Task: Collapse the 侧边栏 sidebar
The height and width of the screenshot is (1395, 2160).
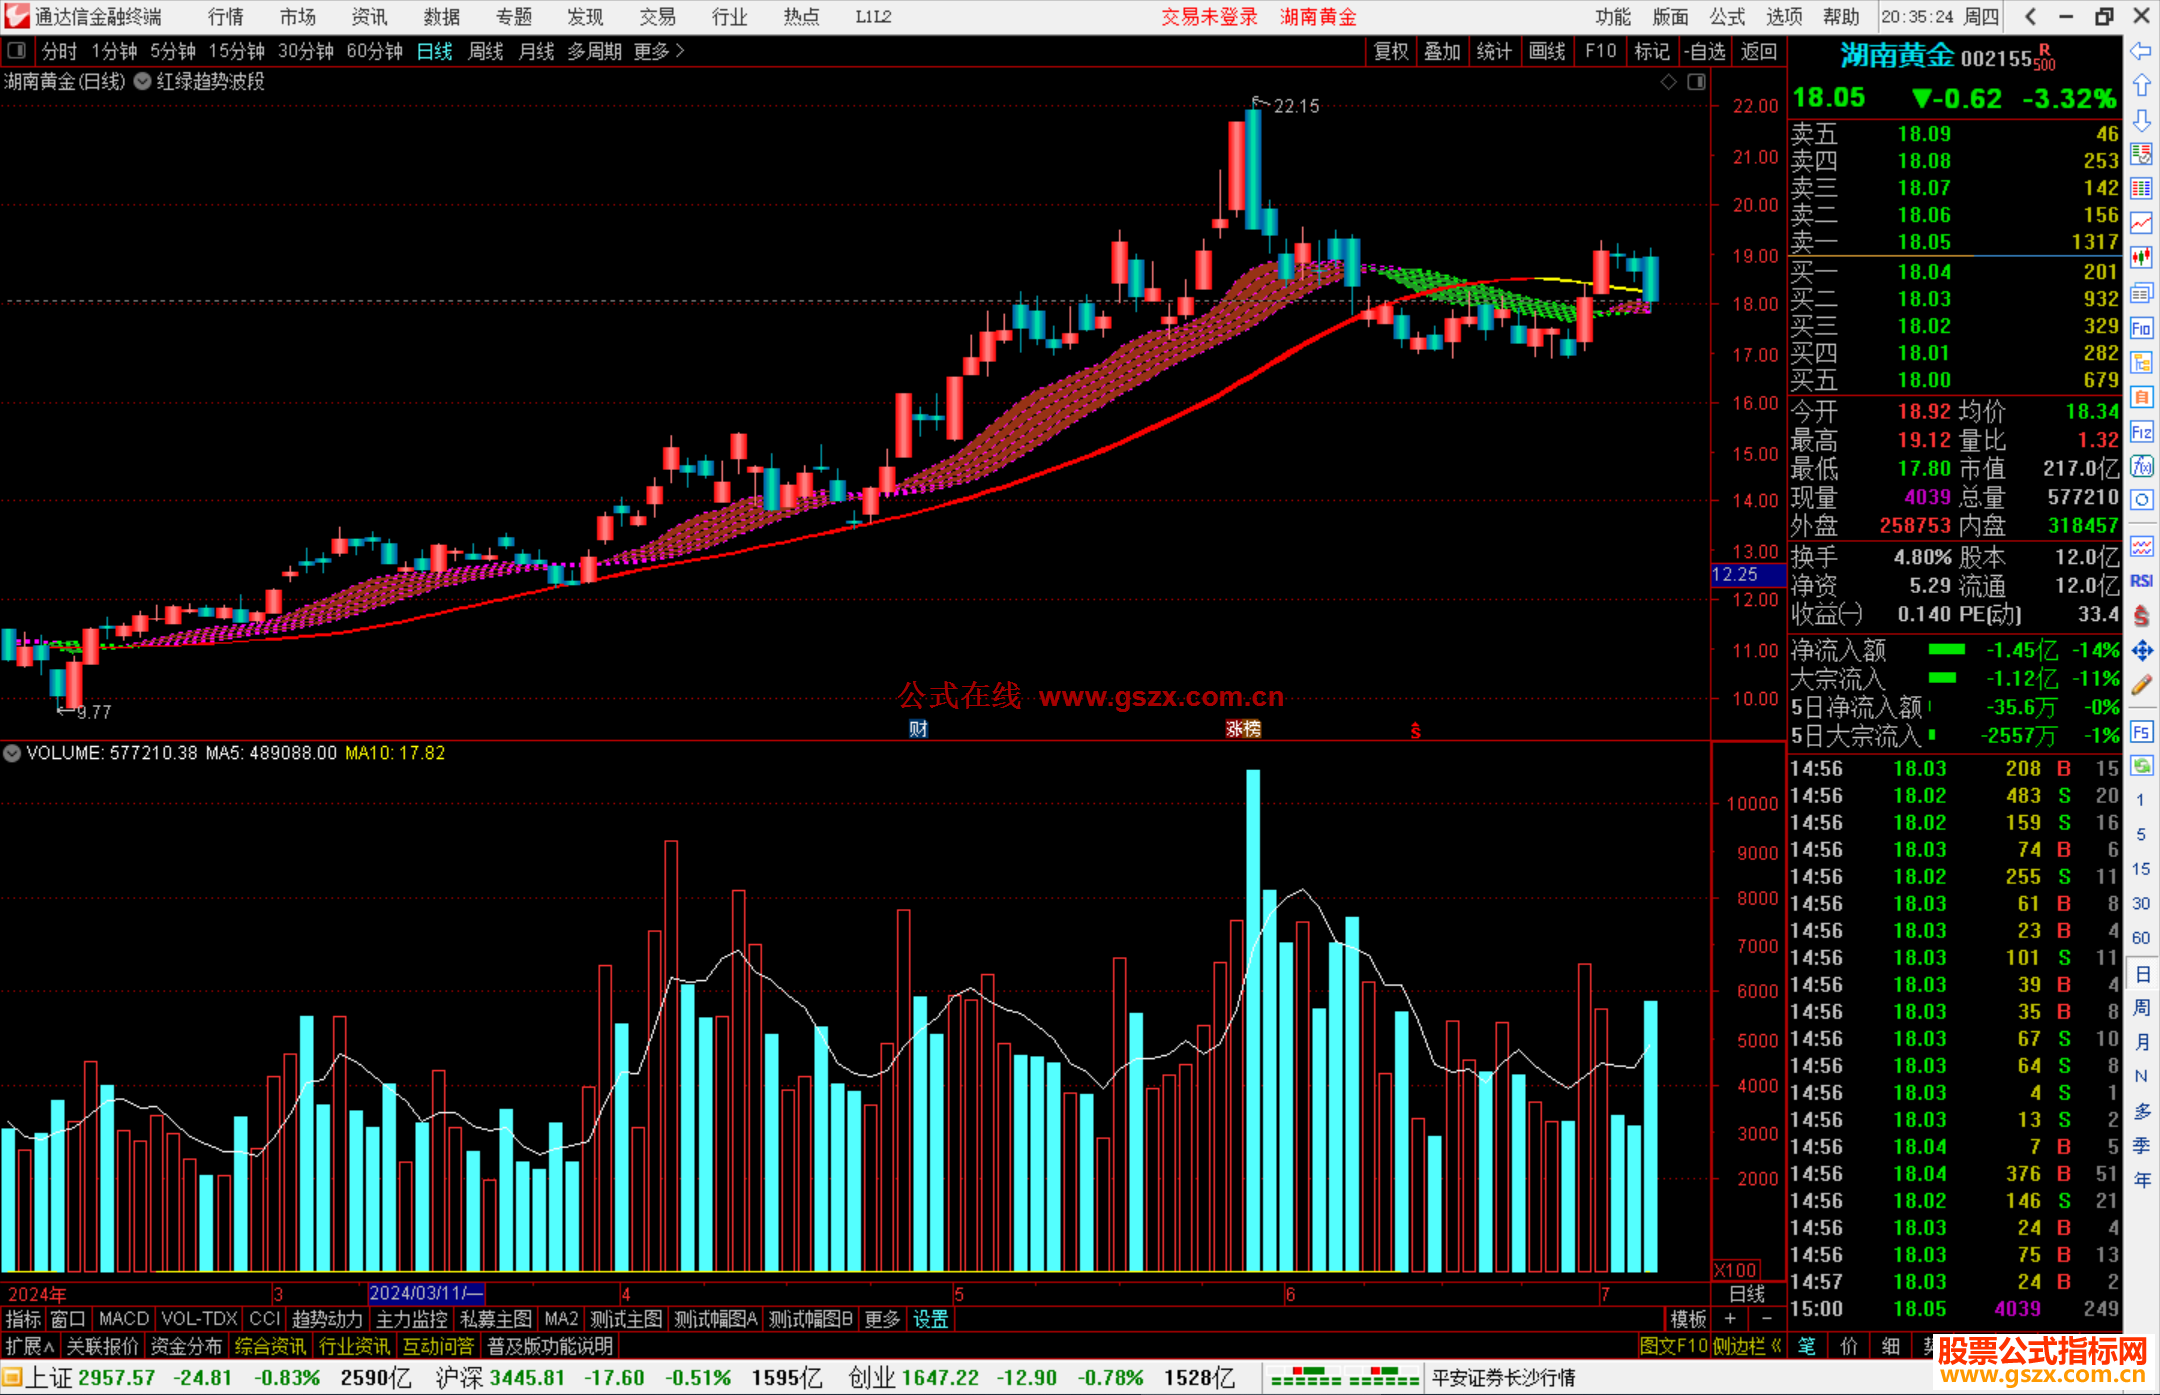Action: [1748, 1346]
